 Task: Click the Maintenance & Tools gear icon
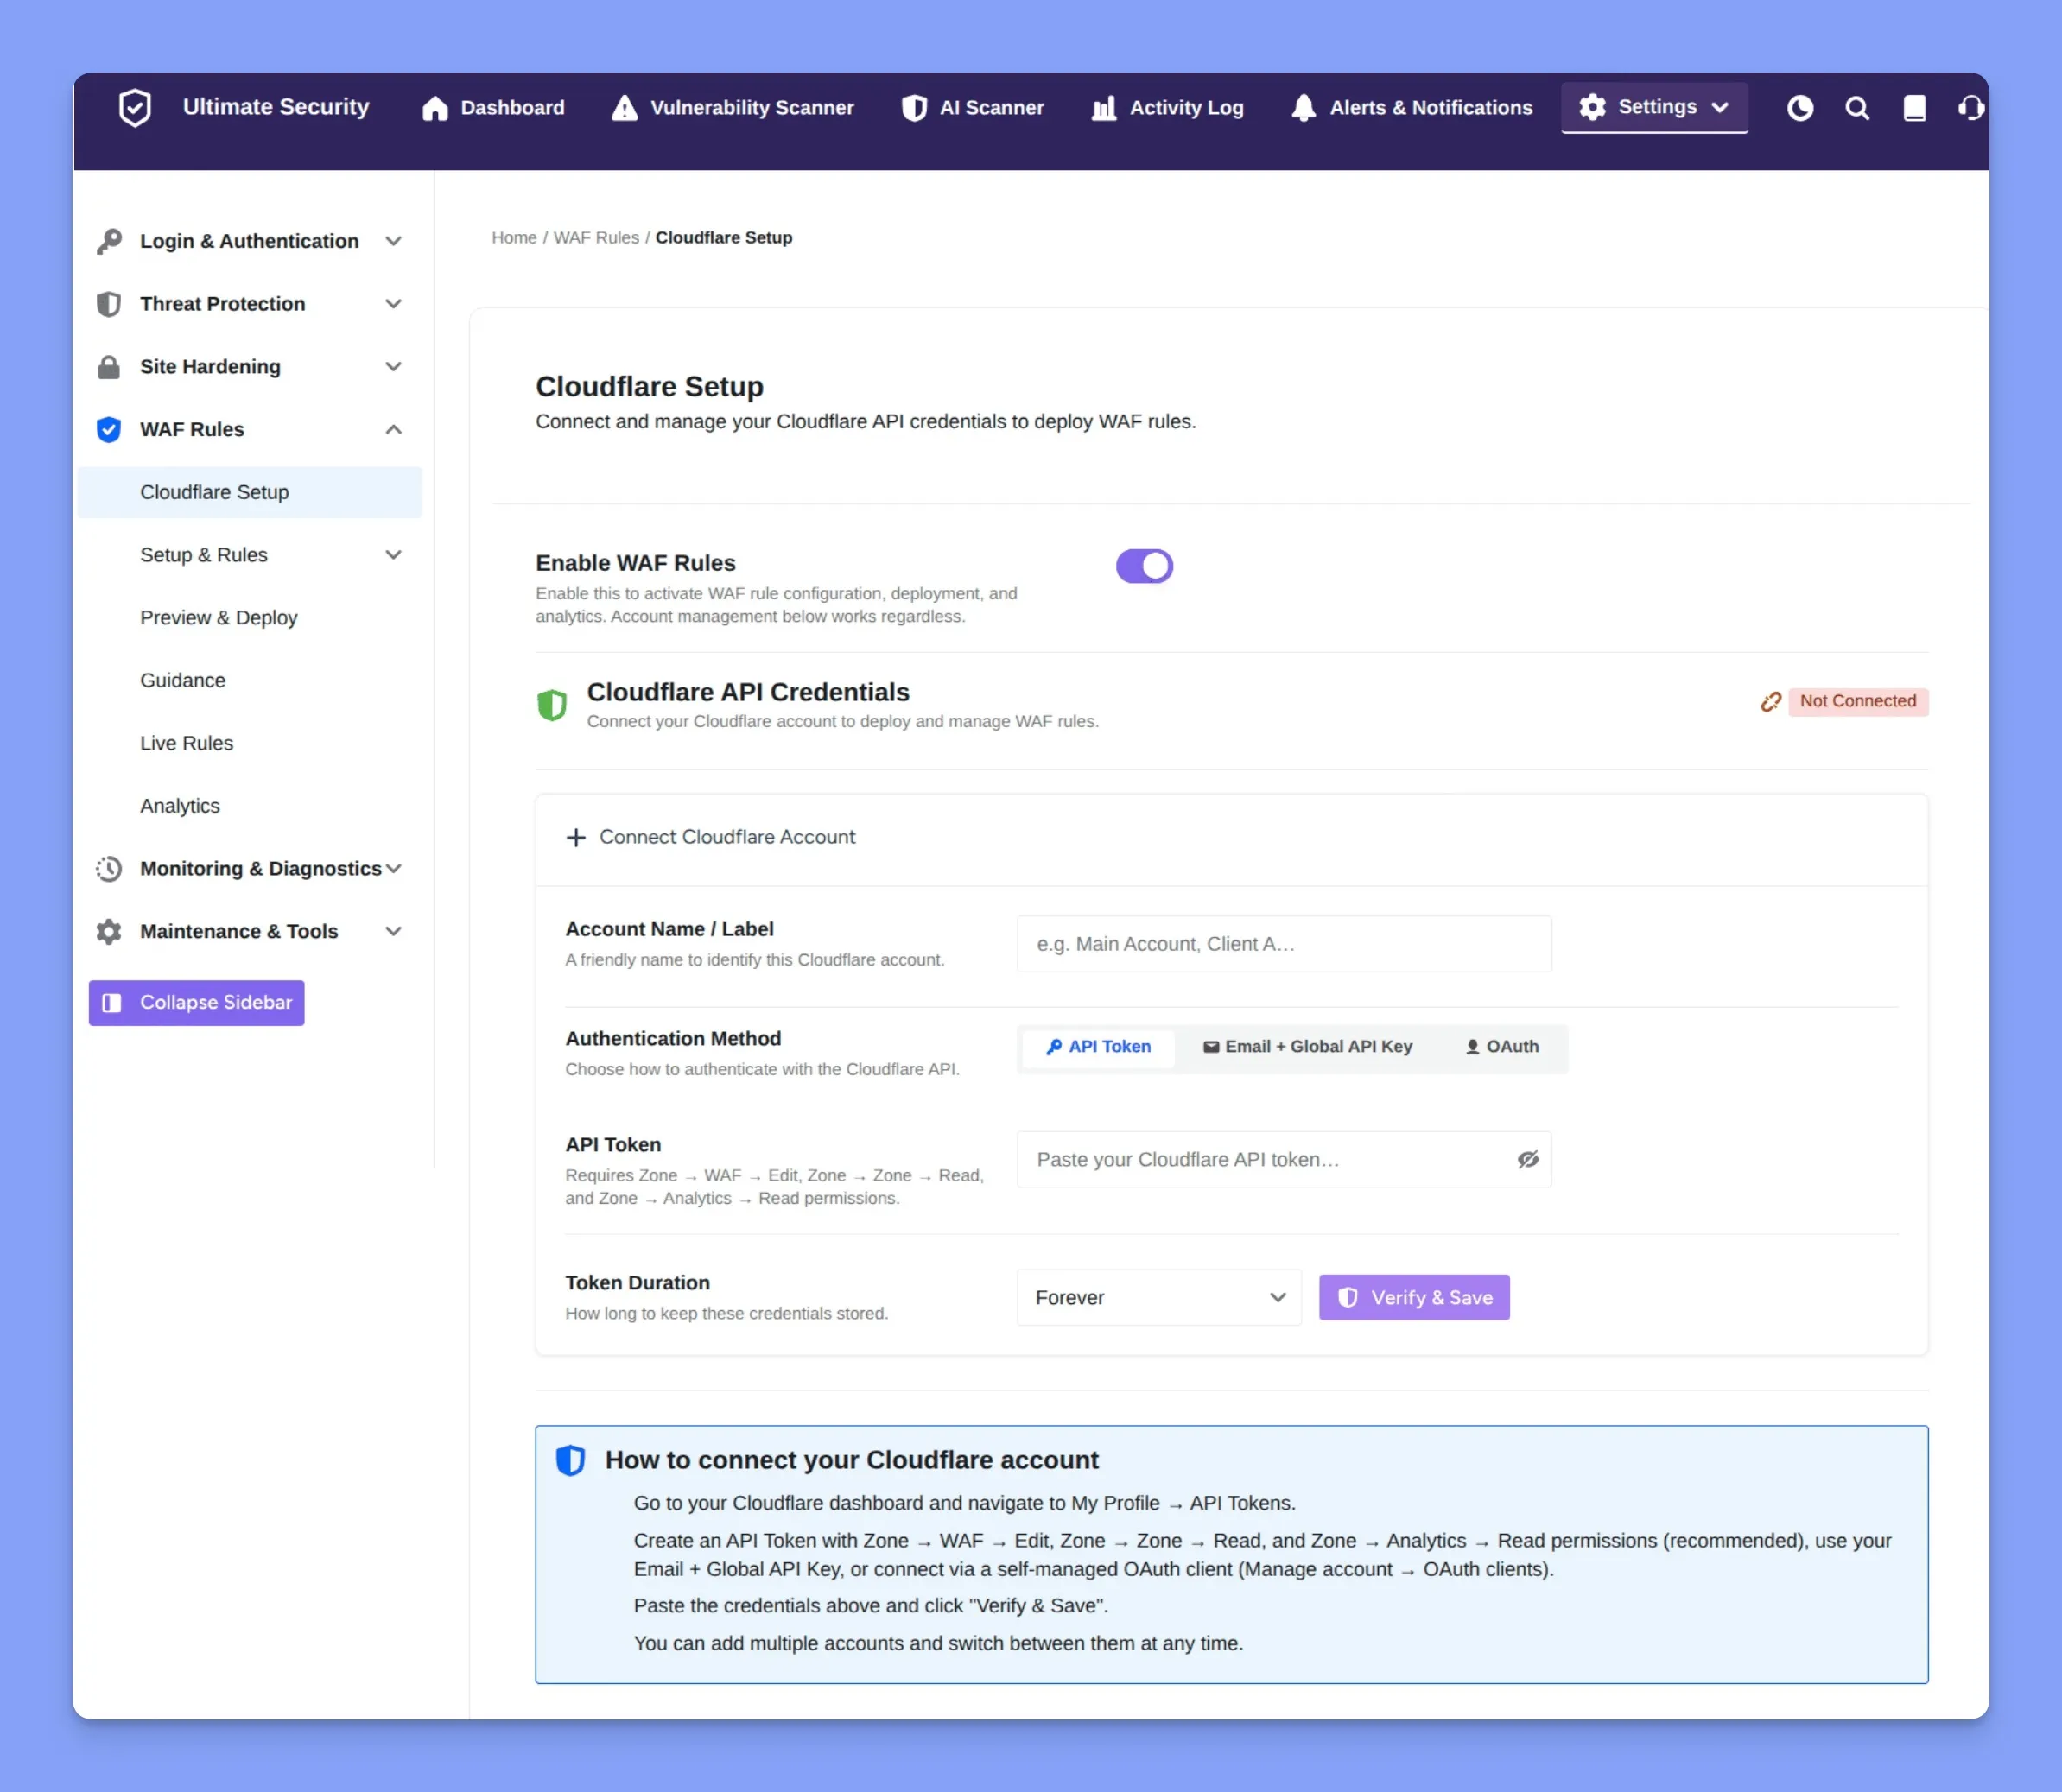pos(109,932)
